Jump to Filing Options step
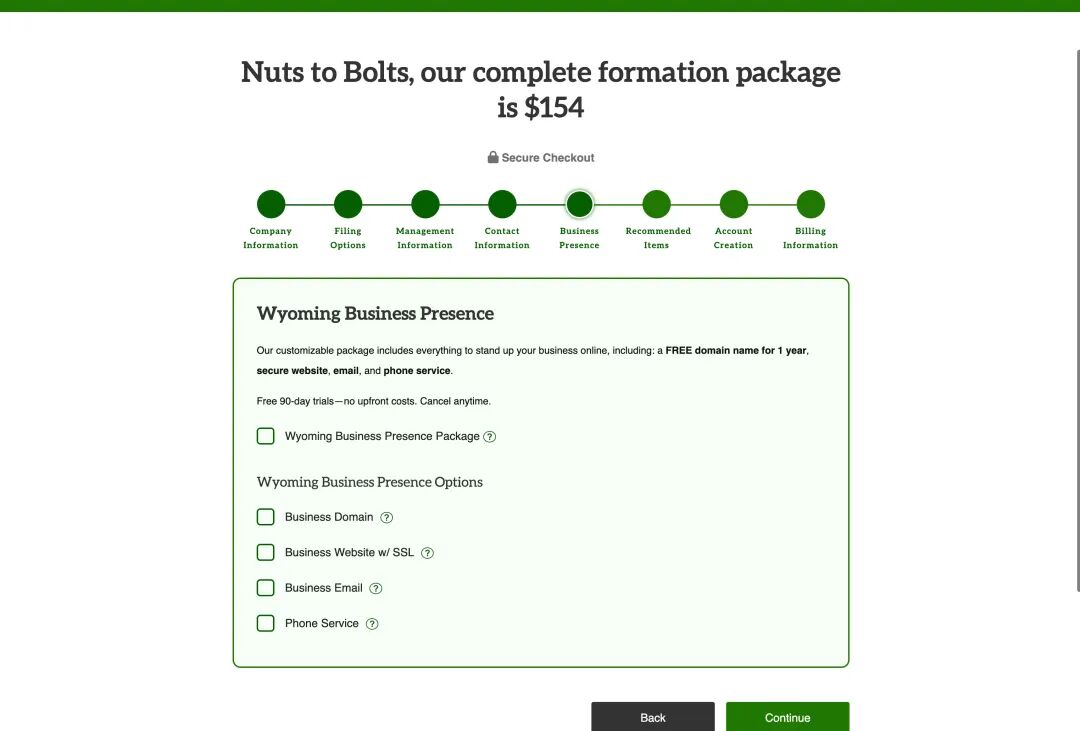Image resolution: width=1080 pixels, height=731 pixels. (348, 205)
